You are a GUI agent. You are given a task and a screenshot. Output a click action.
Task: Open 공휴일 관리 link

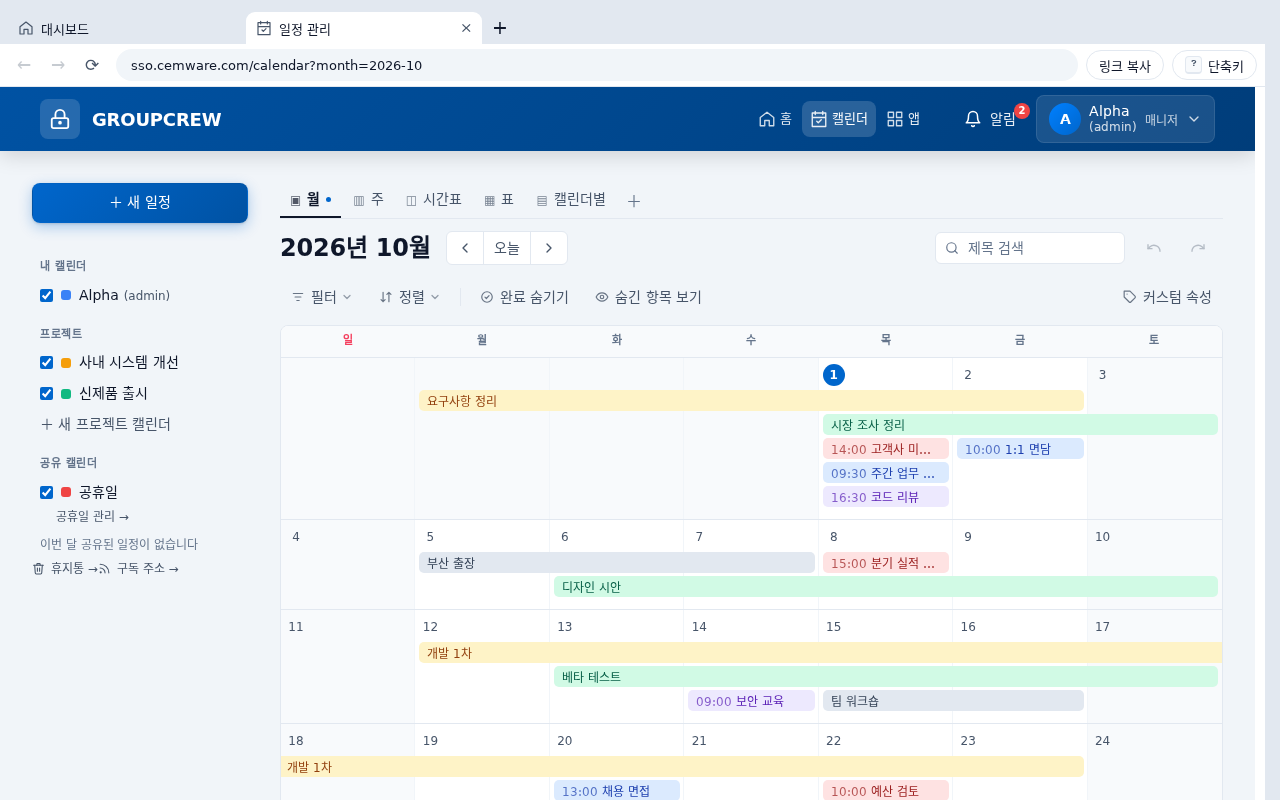tap(92, 516)
